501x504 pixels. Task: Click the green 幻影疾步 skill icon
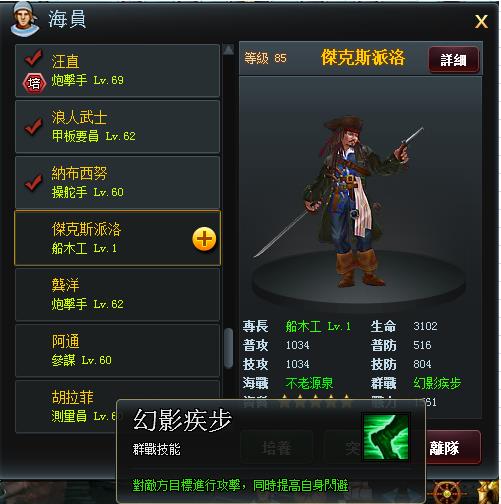386,437
